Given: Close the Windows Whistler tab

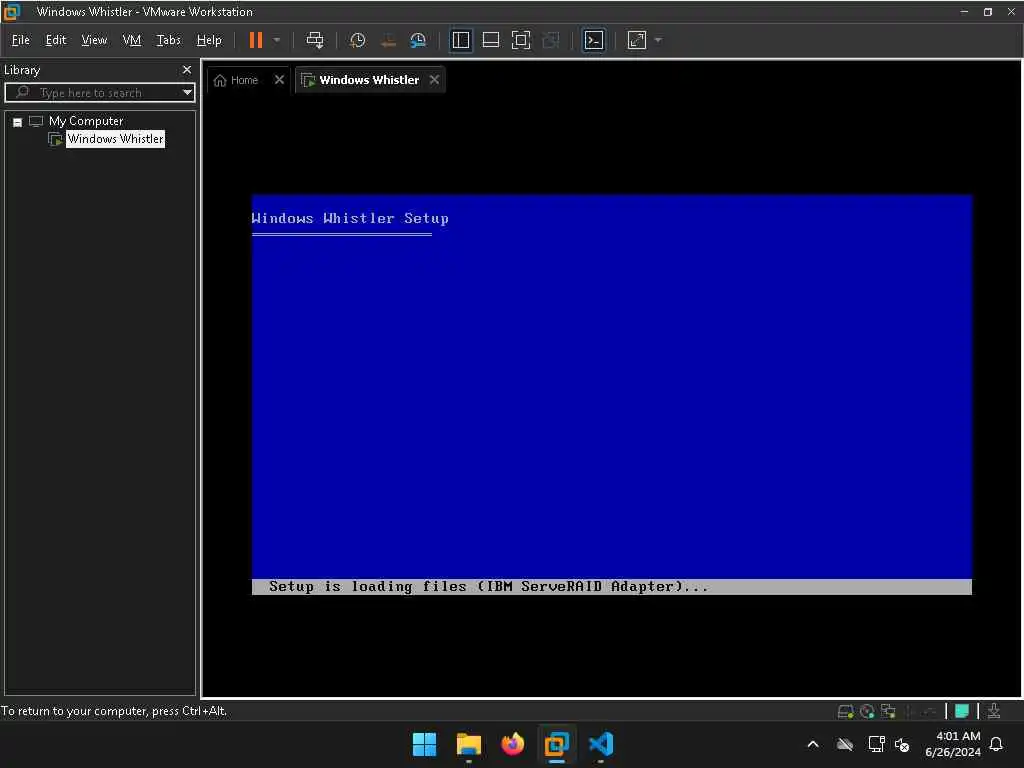Looking at the screenshot, I should click(434, 80).
